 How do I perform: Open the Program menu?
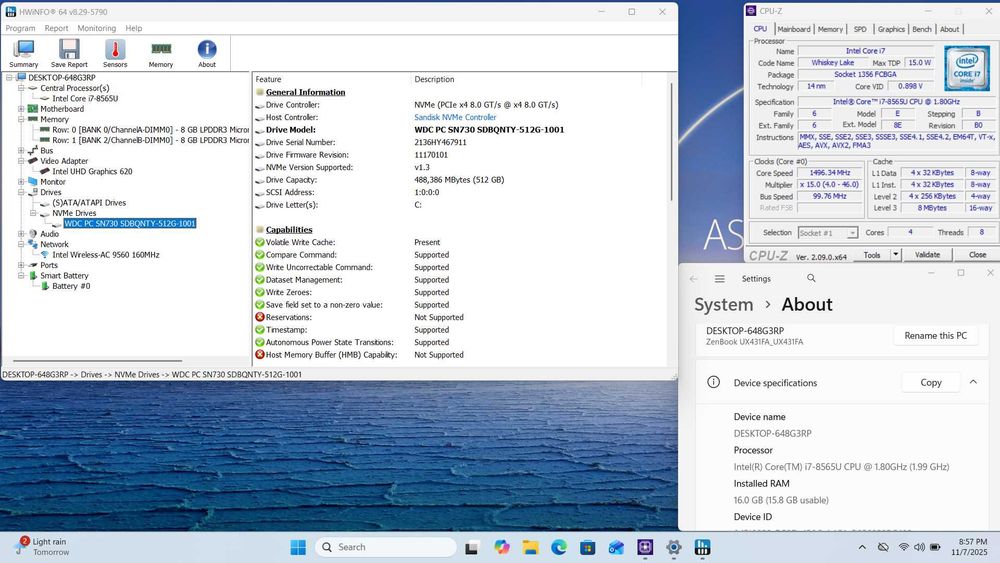20,28
